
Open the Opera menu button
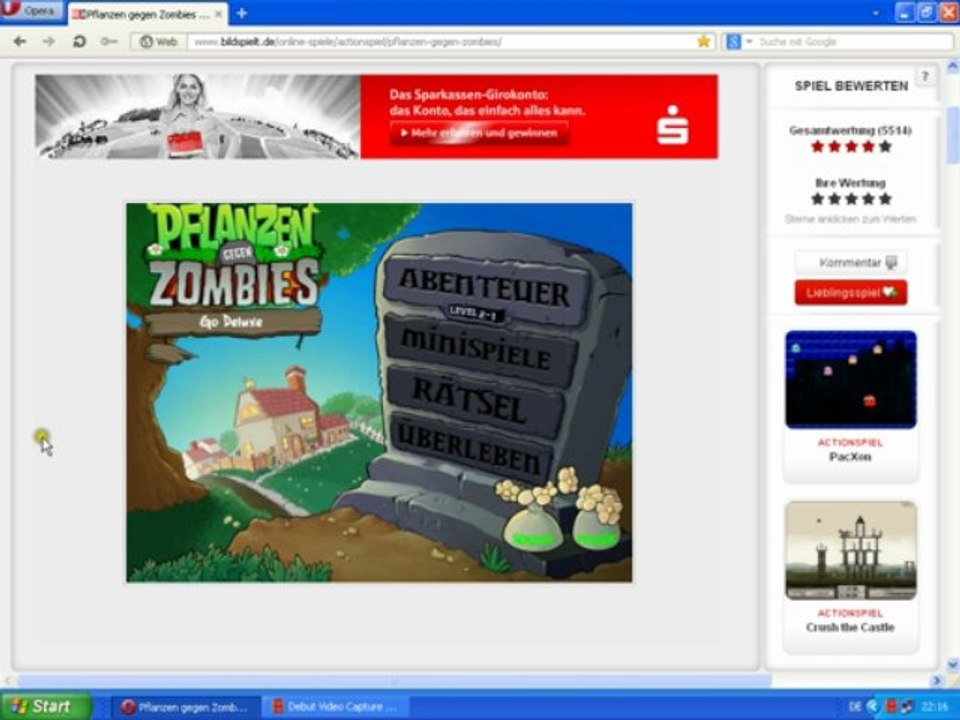point(32,10)
